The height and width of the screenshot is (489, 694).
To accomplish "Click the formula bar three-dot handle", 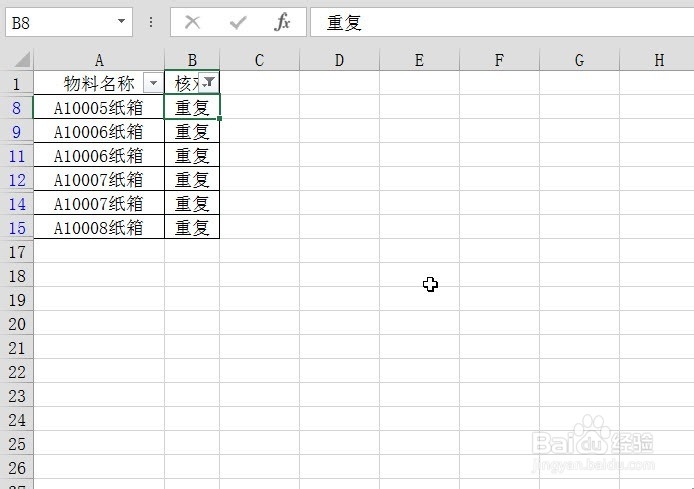I will 151,22.
